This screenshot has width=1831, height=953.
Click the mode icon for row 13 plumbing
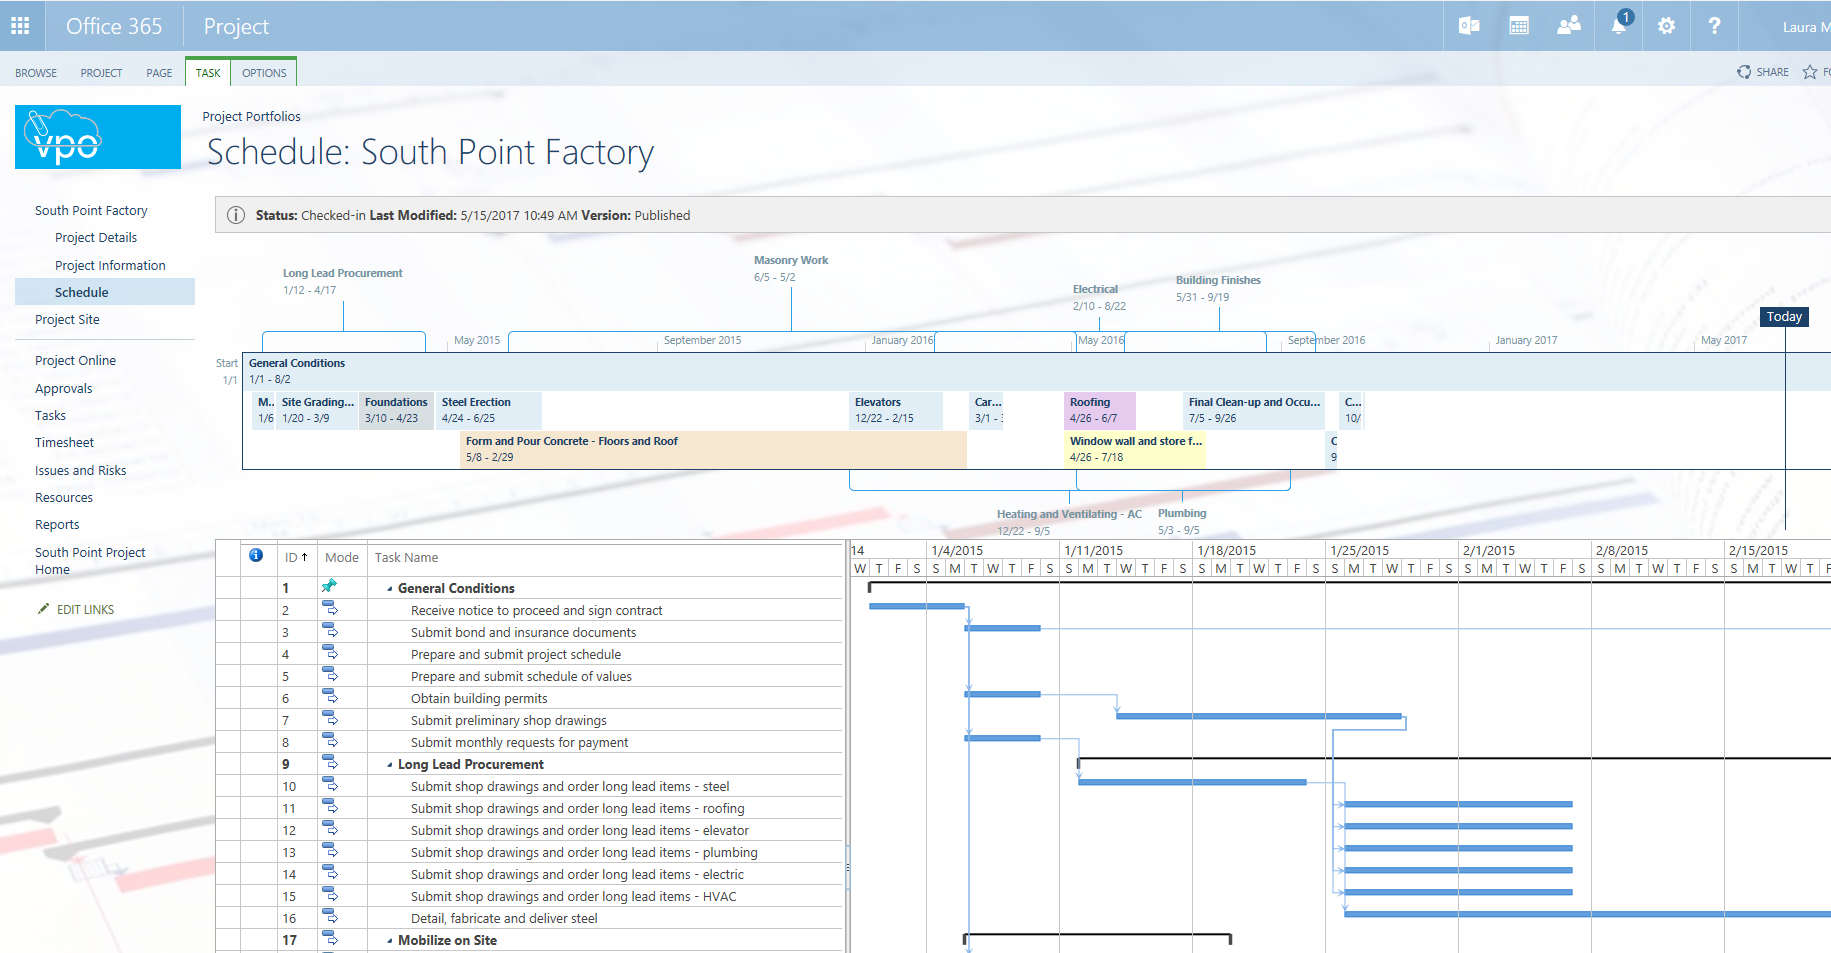coord(329,851)
